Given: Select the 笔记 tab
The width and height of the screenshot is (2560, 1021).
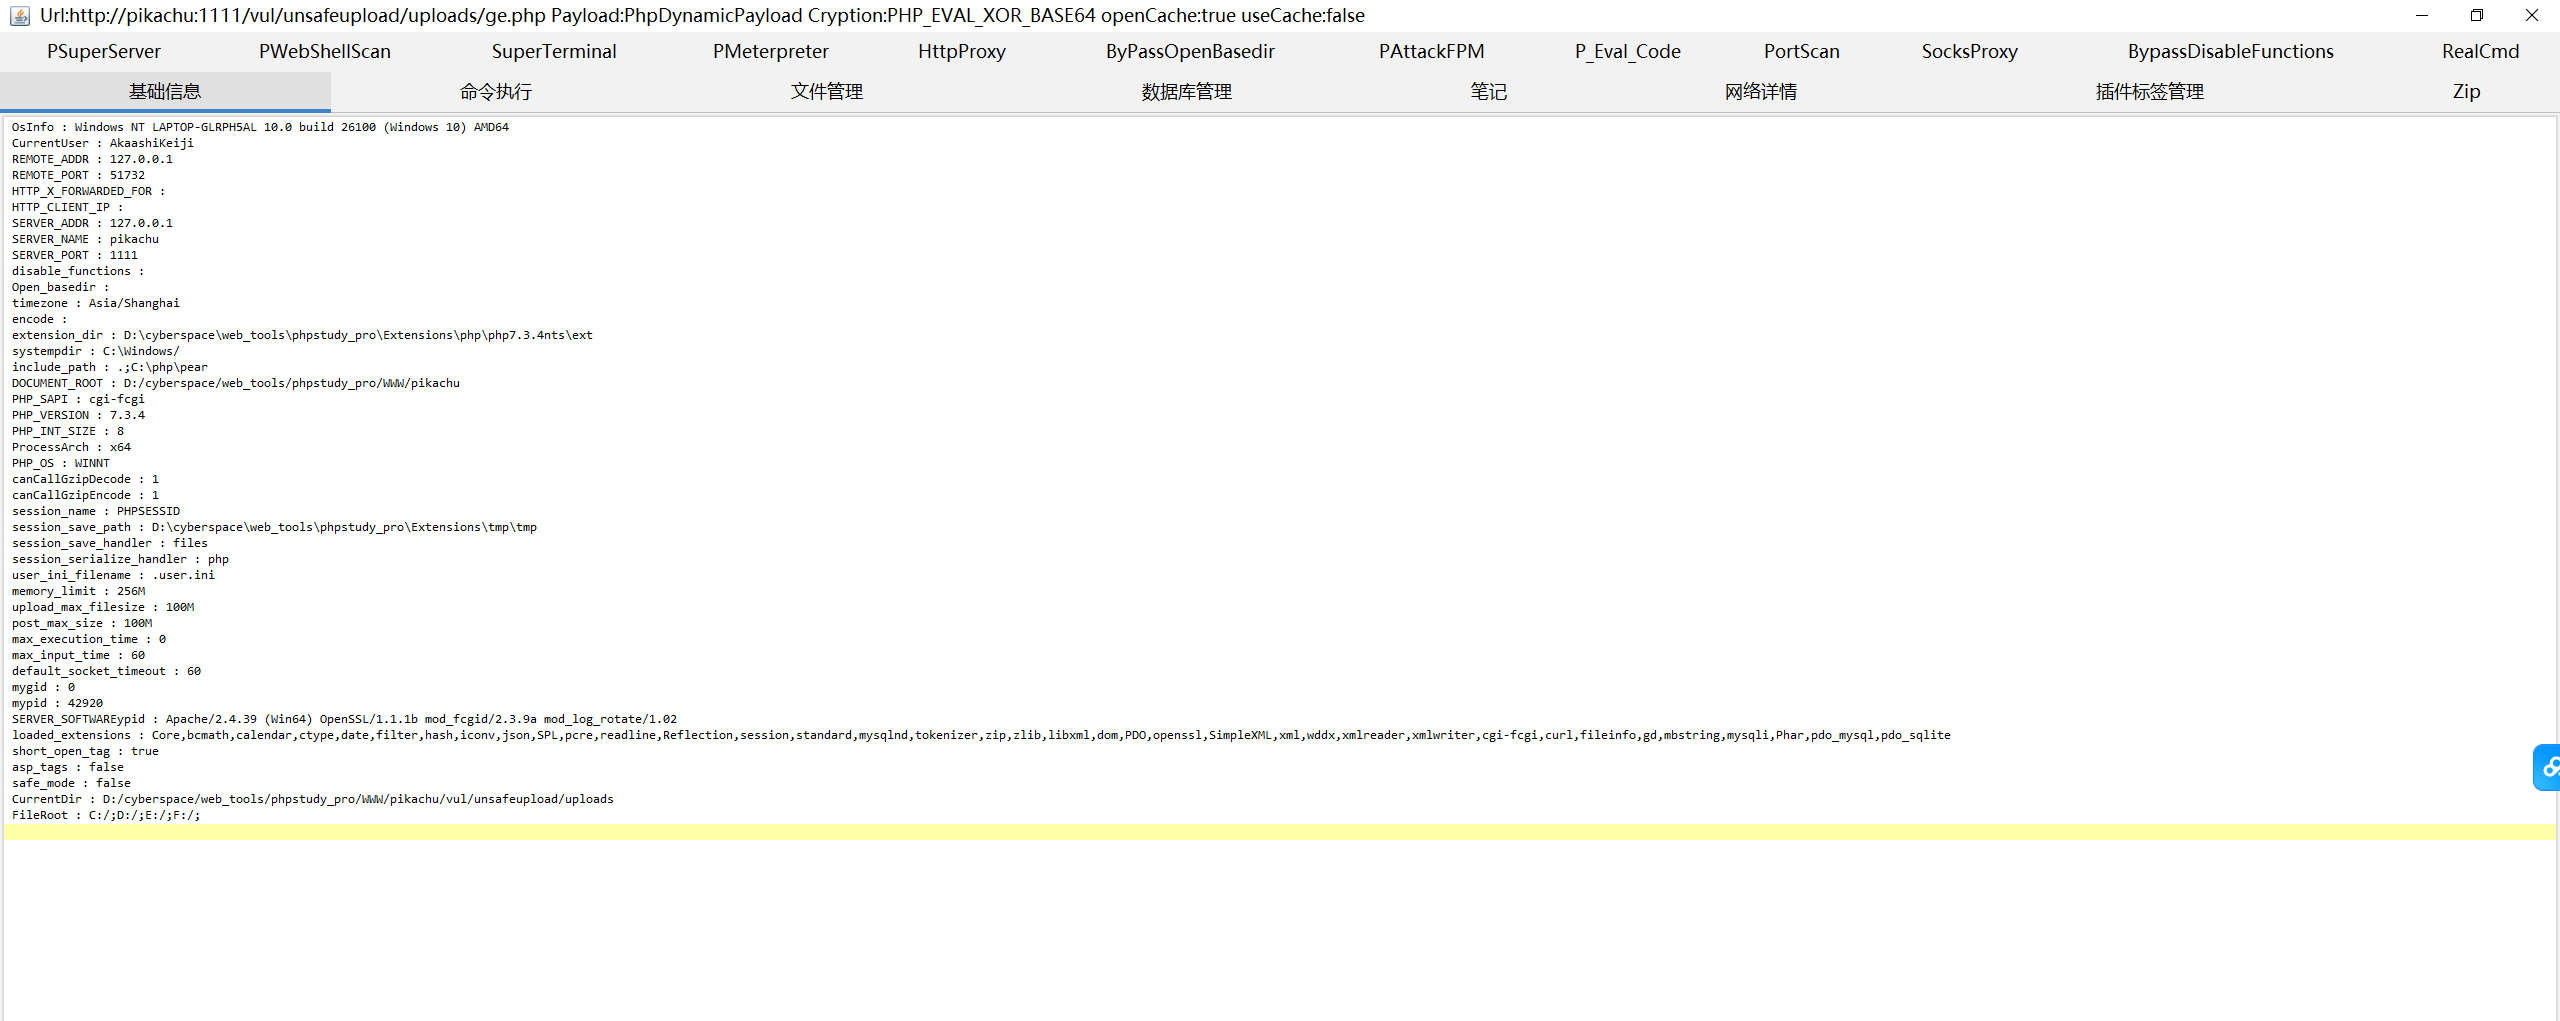Looking at the screenshot, I should click(x=1488, y=92).
